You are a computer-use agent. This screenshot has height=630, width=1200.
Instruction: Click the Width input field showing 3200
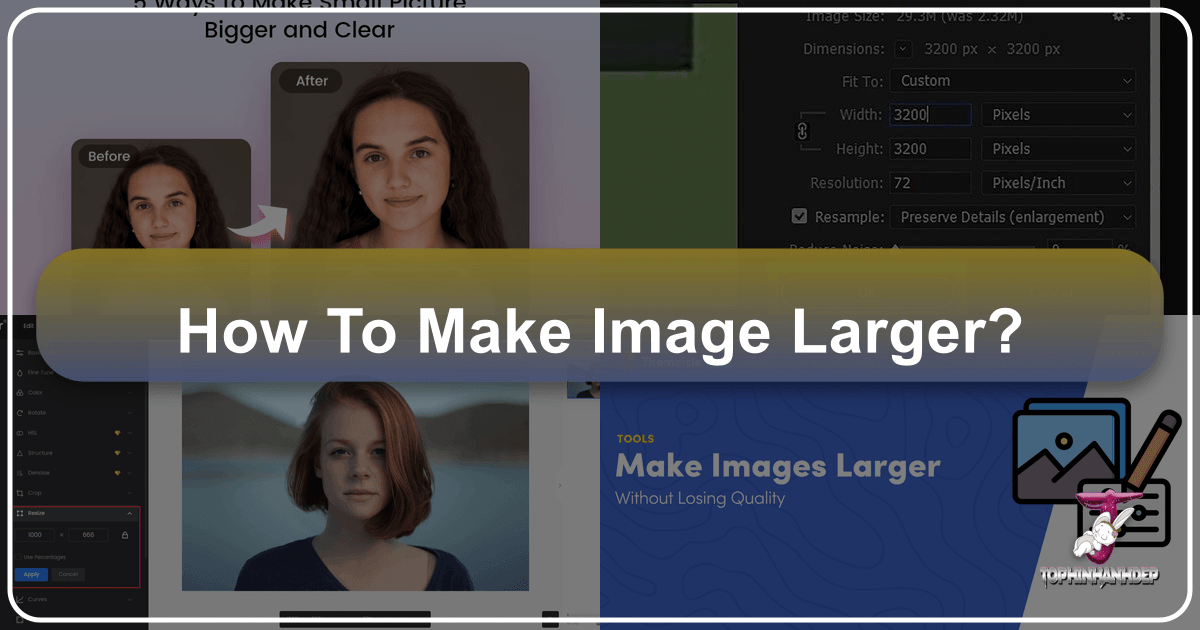(x=929, y=114)
